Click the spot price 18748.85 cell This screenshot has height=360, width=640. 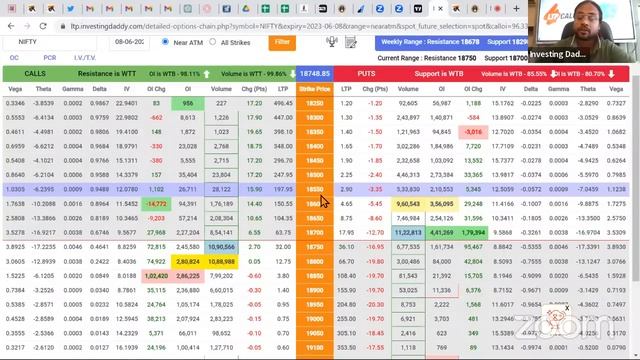(x=315, y=74)
